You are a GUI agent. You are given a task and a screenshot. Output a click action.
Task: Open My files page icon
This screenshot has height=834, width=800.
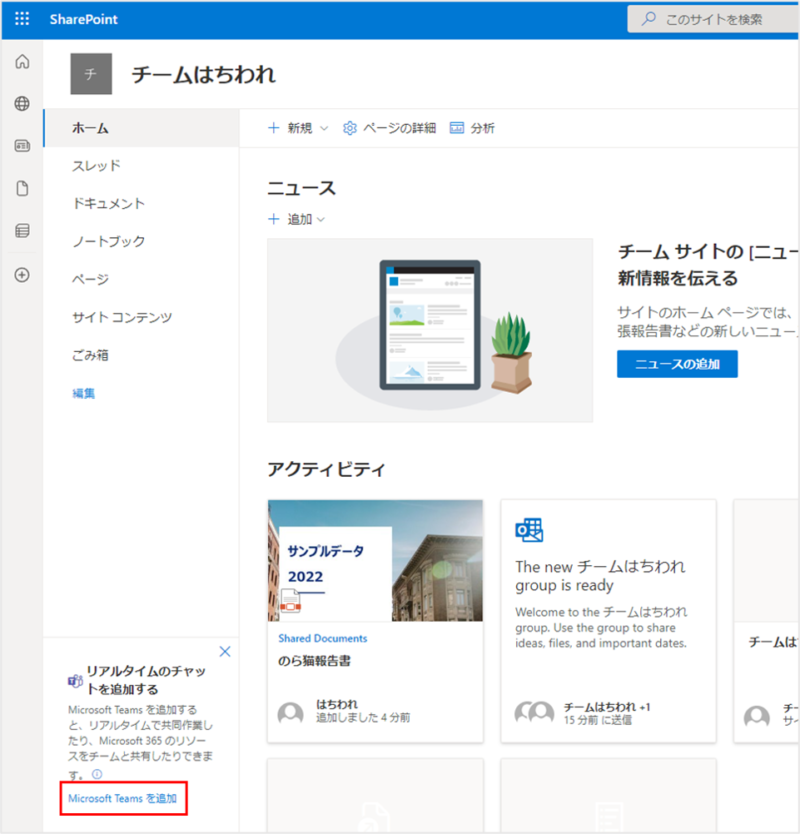pyautogui.click(x=22, y=188)
